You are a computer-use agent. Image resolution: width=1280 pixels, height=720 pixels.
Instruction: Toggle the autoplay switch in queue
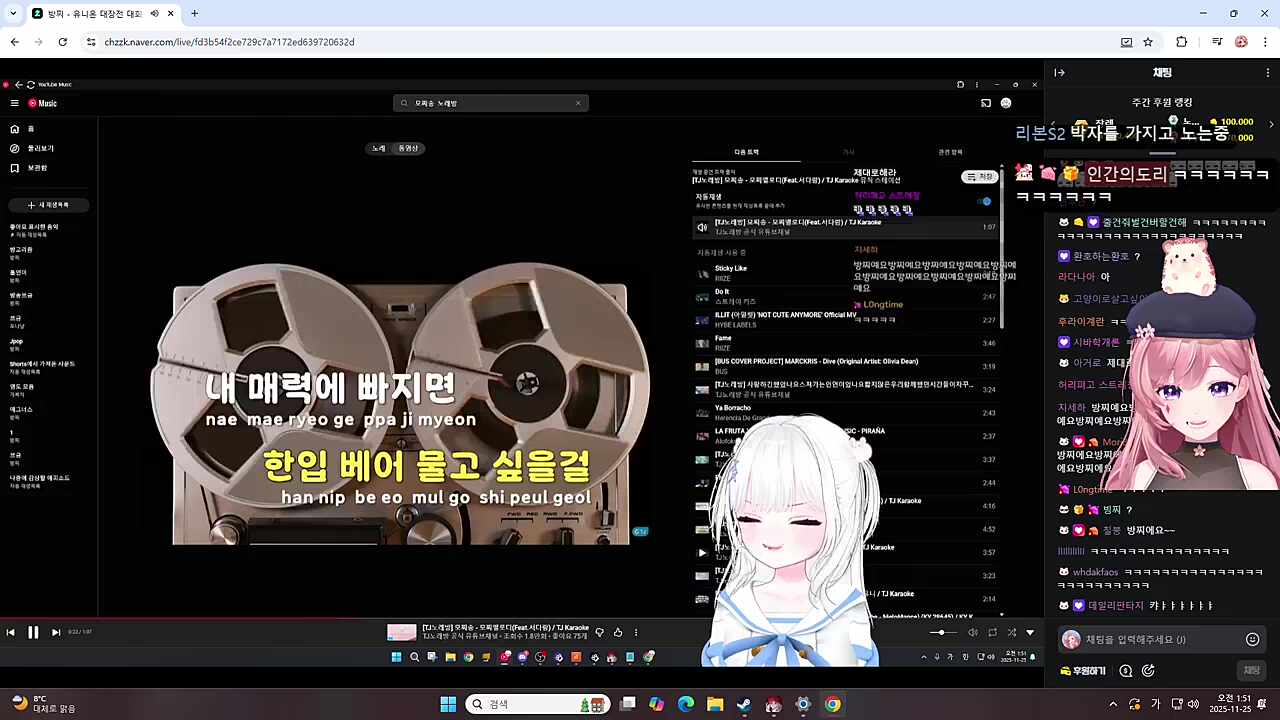click(983, 201)
